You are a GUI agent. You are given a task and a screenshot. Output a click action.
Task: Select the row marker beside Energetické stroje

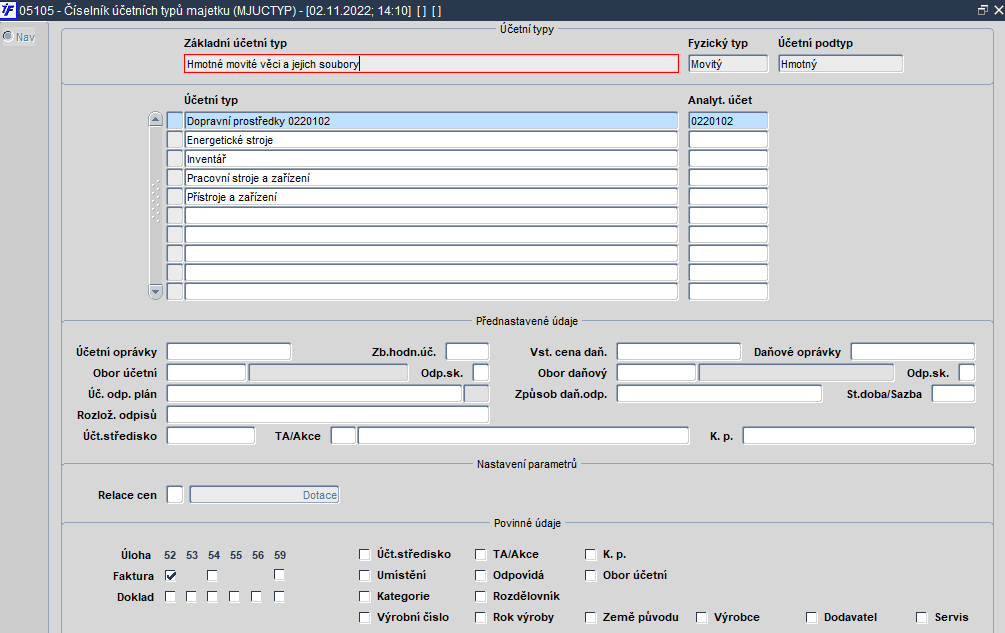(175, 140)
